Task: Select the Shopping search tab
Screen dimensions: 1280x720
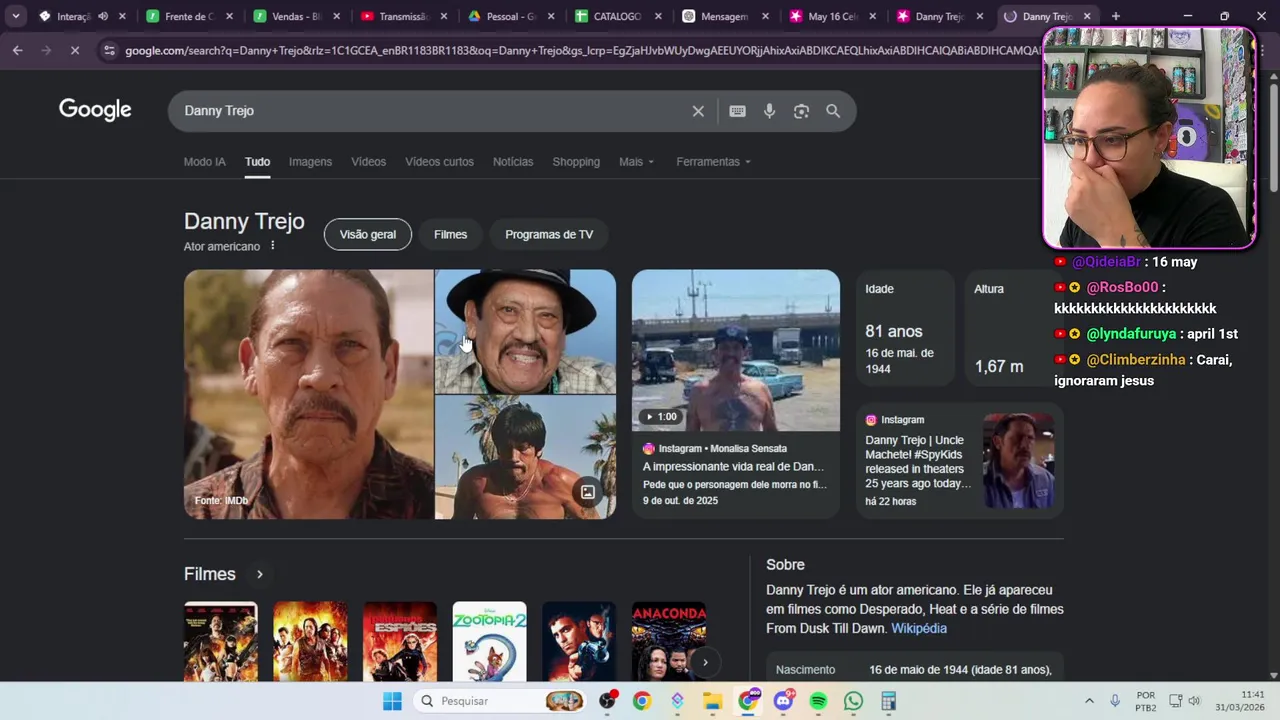Action: (576, 162)
